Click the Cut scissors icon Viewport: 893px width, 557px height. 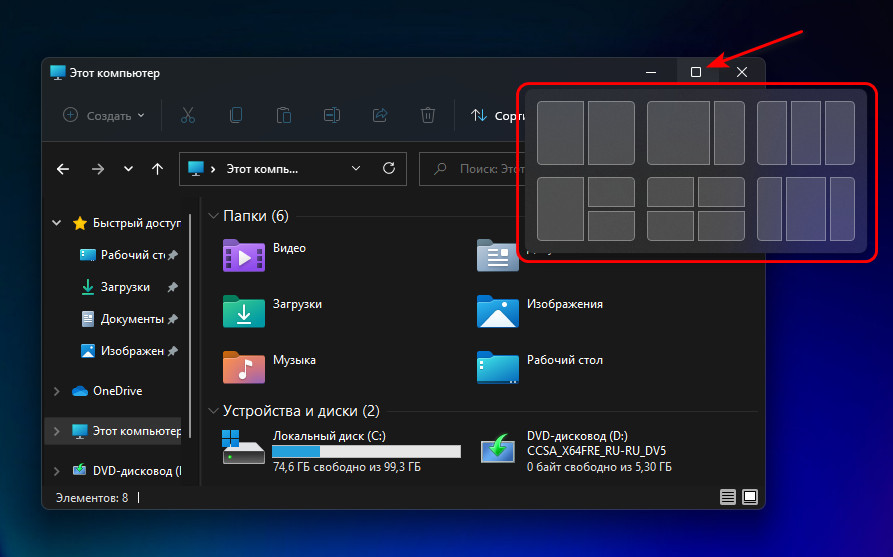[x=187, y=116]
